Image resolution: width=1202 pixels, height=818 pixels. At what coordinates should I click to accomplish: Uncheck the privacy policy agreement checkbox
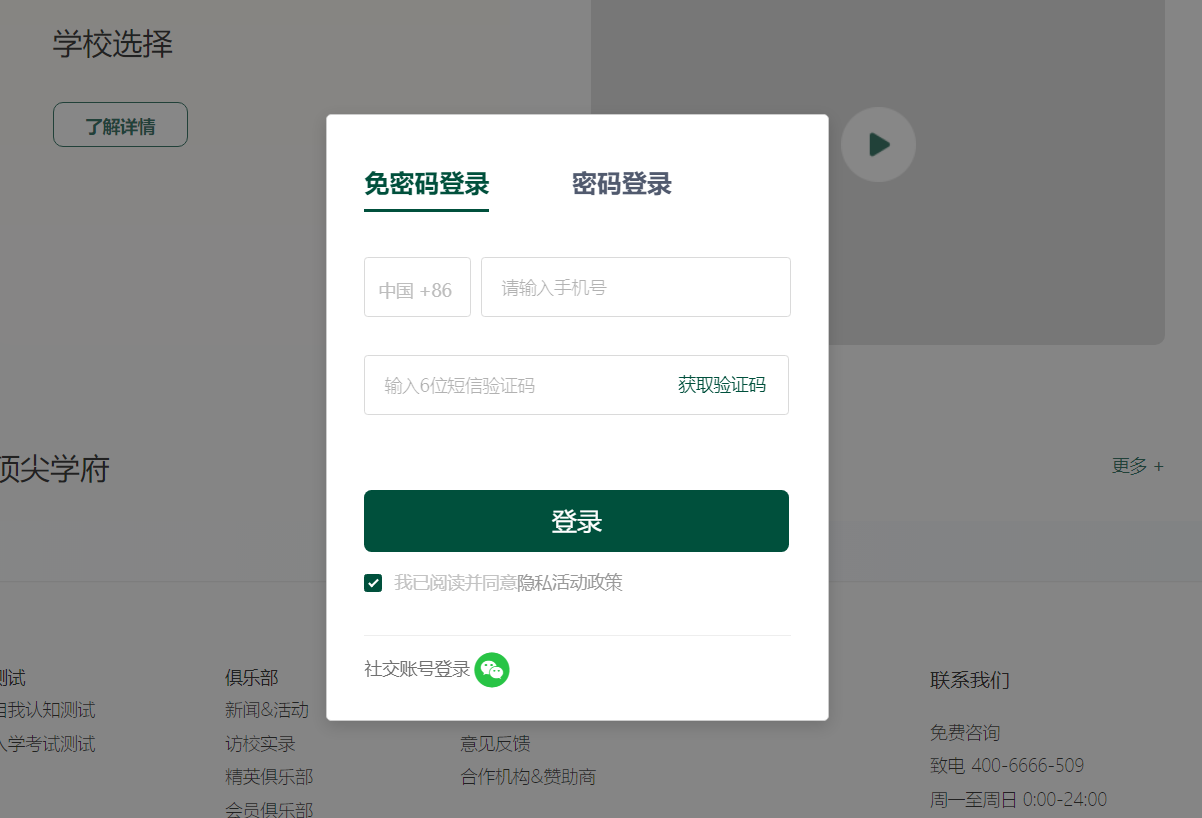[373, 583]
